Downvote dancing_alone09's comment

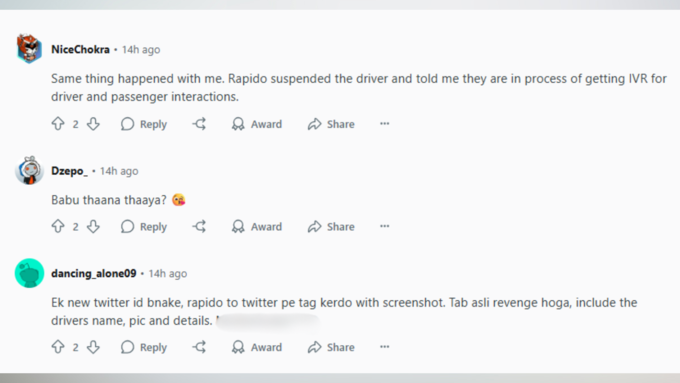[93, 347]
